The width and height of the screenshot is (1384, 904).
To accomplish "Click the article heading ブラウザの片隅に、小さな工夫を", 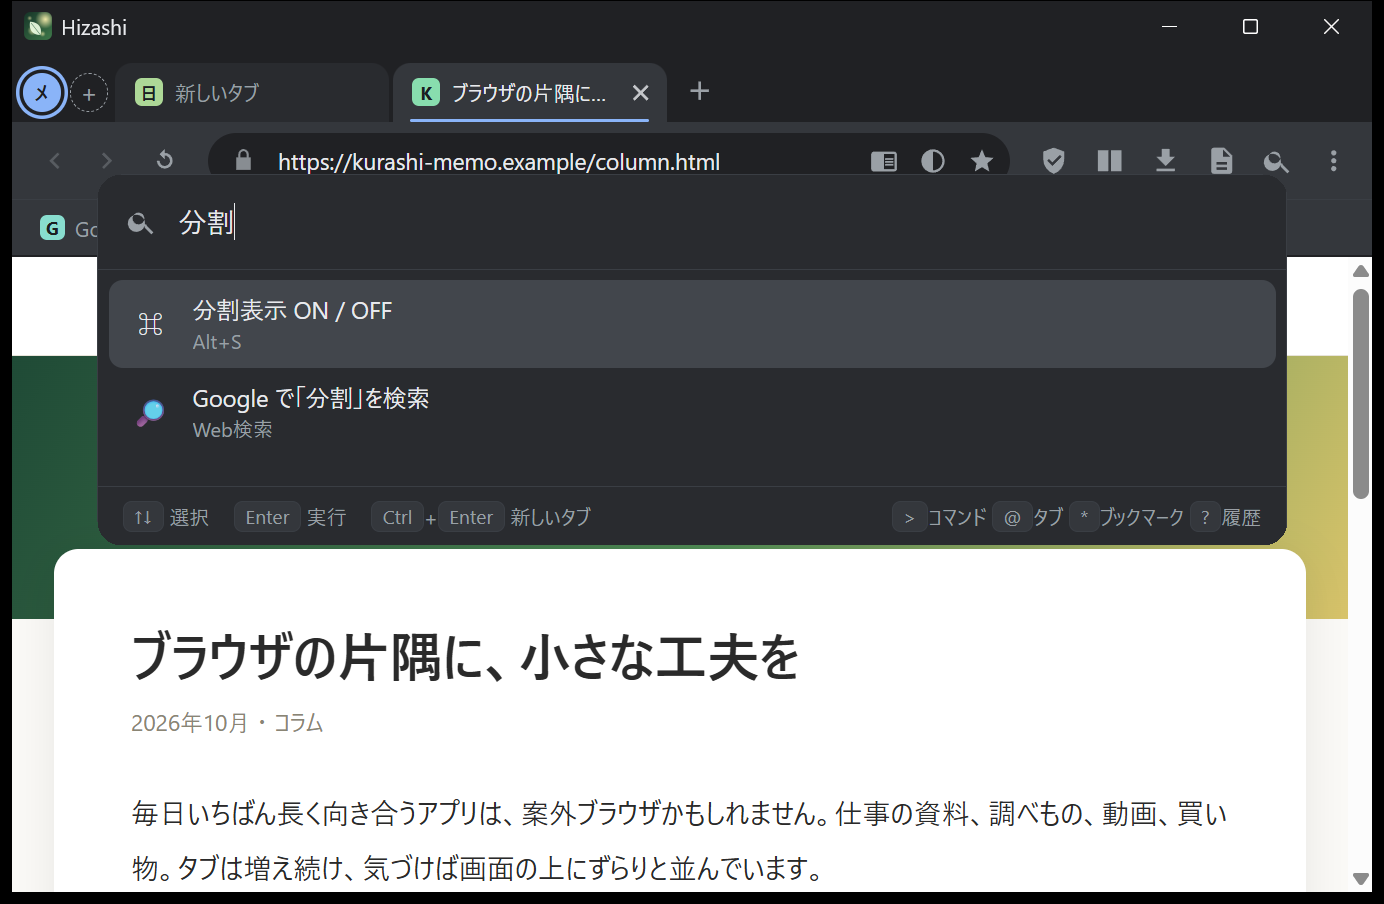I will tap(465, 657).
